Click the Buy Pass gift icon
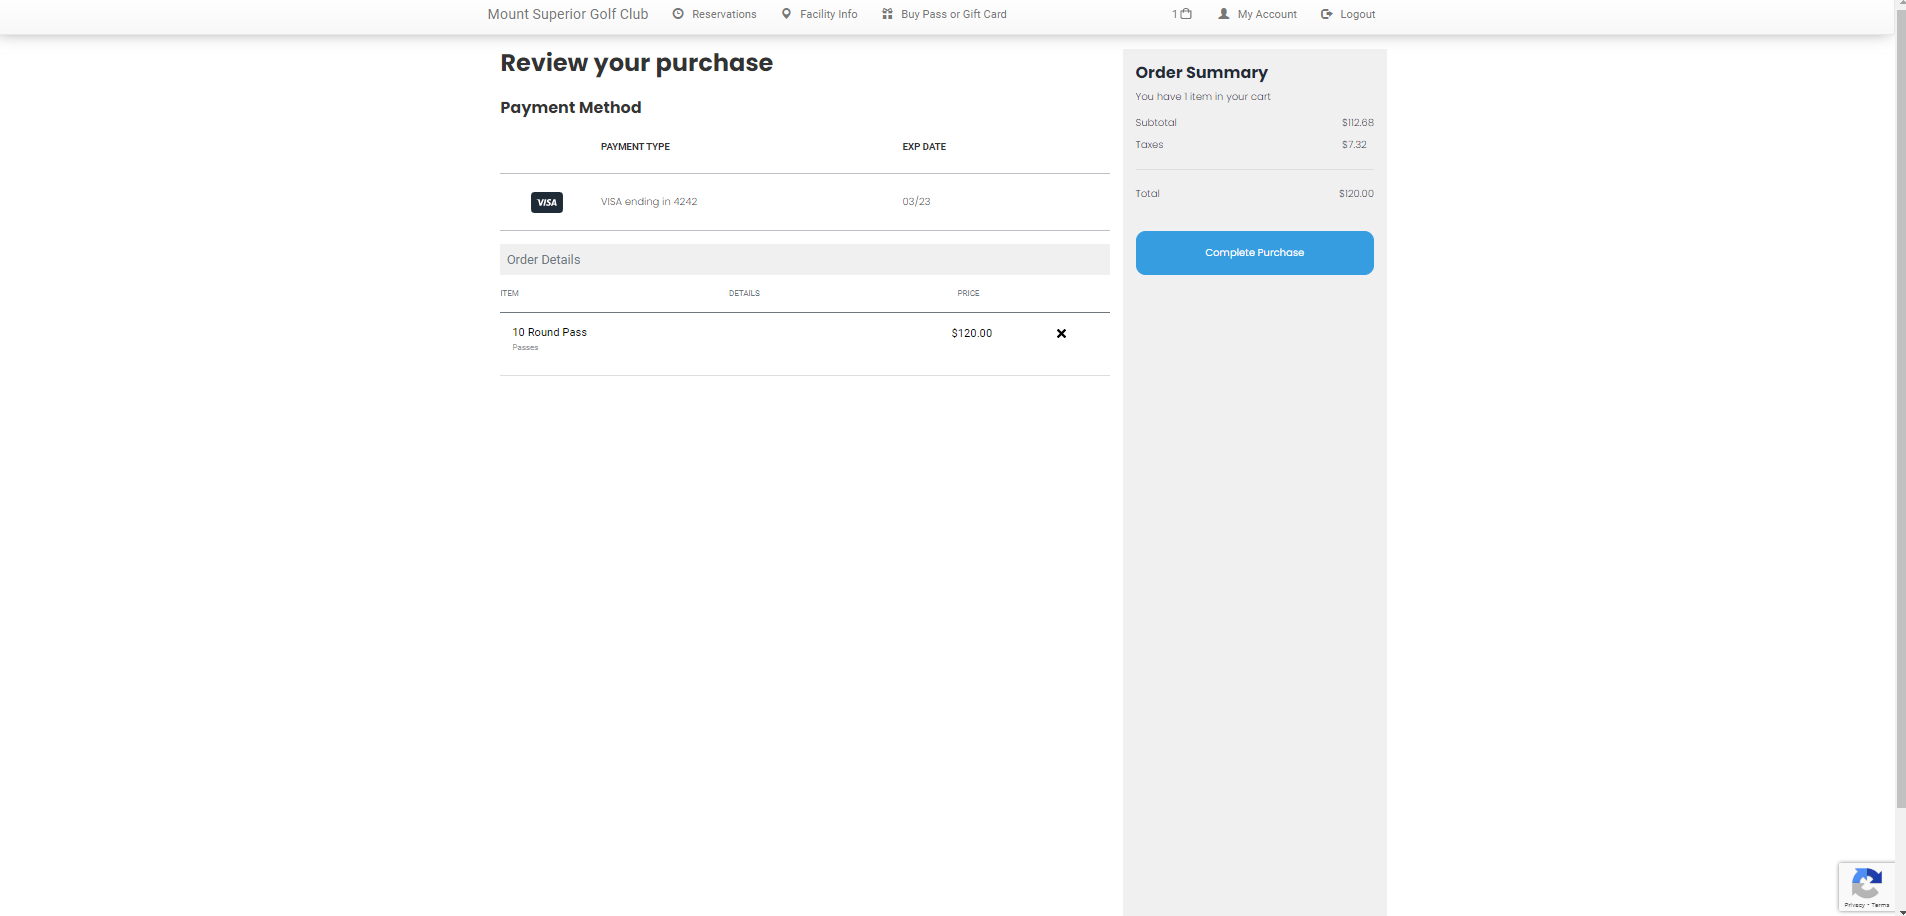The height and width of the screenshot is (916, 1906). click(887, 14)
